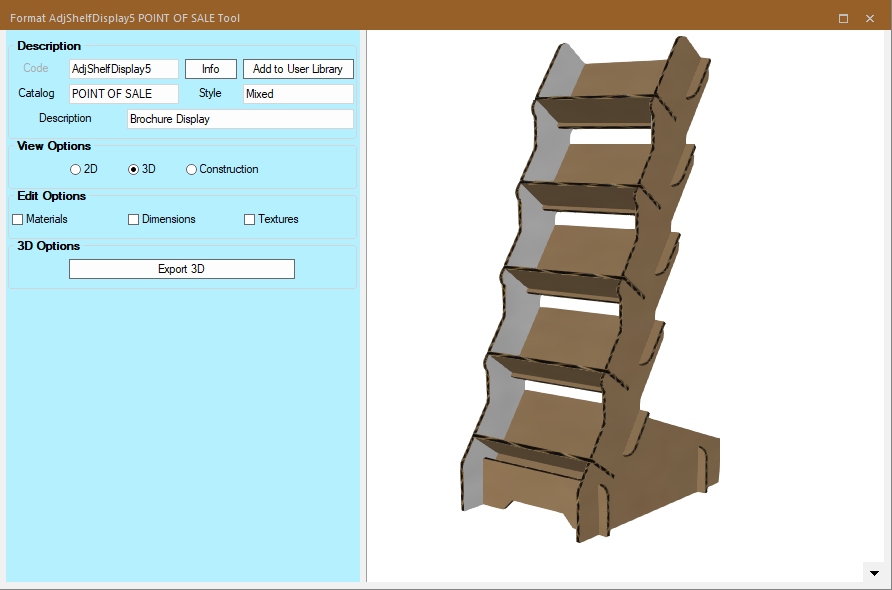Screen dimensions: 892x590
Task: Close the Format AdjShelfDisplay5 window
Action: [870, 18]
